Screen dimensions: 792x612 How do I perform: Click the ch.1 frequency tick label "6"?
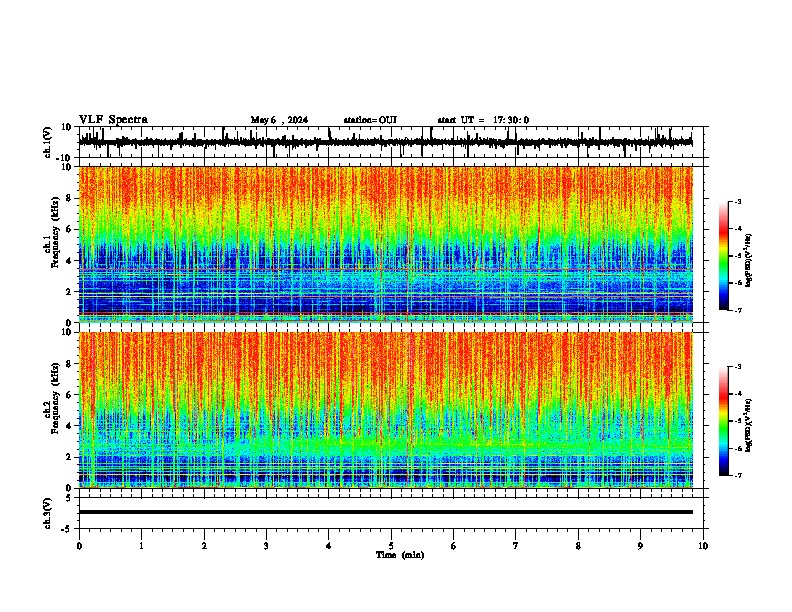(71, 229)
